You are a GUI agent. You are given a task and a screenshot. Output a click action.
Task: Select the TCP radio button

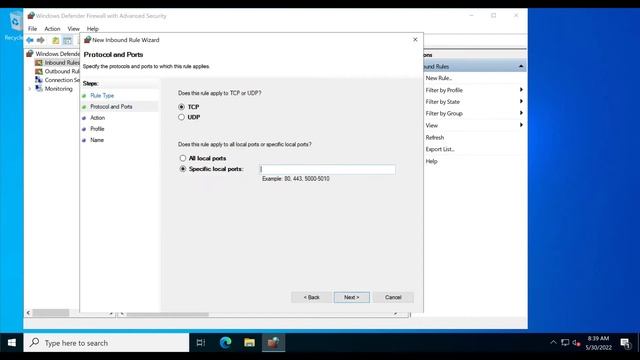[182, 107]
